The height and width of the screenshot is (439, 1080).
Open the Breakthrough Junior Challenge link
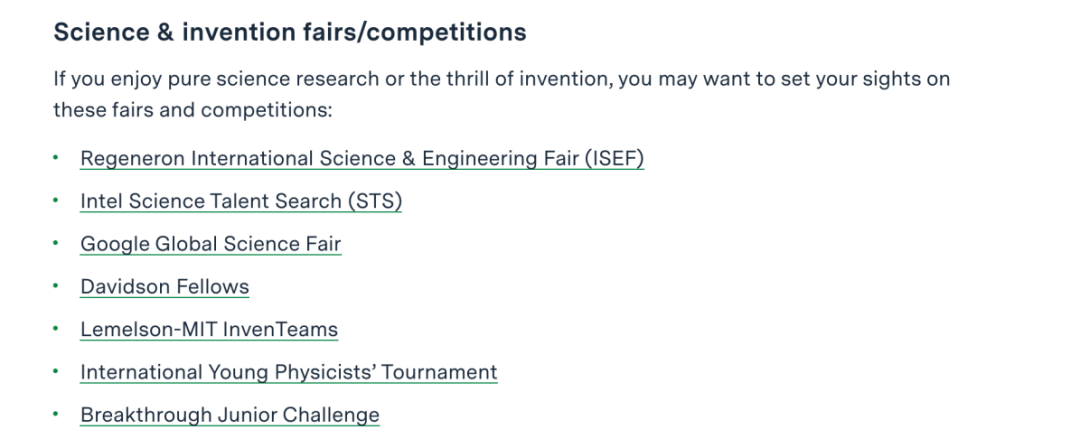coord(230,415)
